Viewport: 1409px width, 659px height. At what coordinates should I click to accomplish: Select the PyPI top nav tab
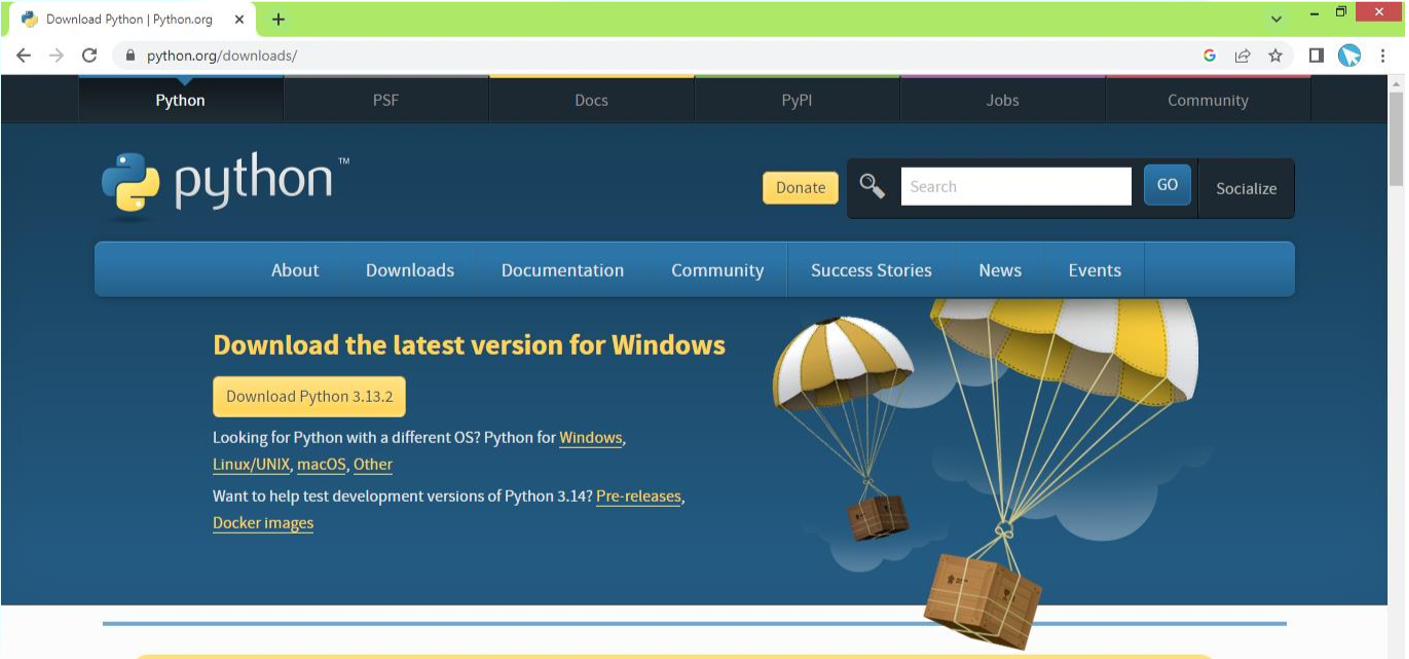click(797, 100)
